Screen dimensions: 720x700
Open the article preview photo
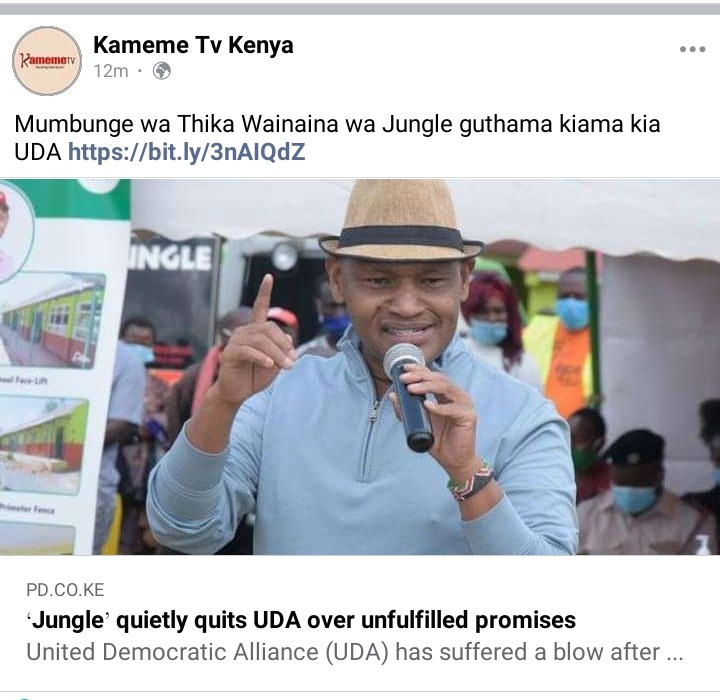coord(360,367)
